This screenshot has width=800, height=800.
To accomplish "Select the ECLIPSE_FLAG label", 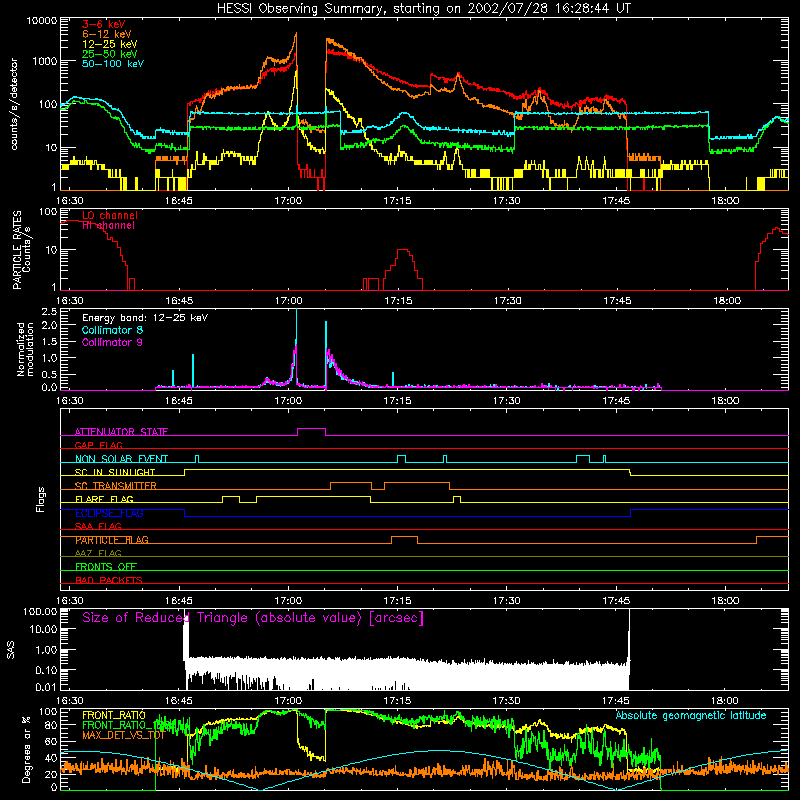I will [x=109, y=513].
